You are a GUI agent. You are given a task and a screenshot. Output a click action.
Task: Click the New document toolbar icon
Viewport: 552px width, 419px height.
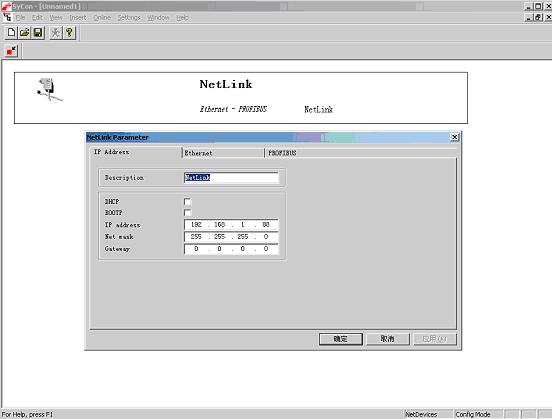tap(11, 33)
